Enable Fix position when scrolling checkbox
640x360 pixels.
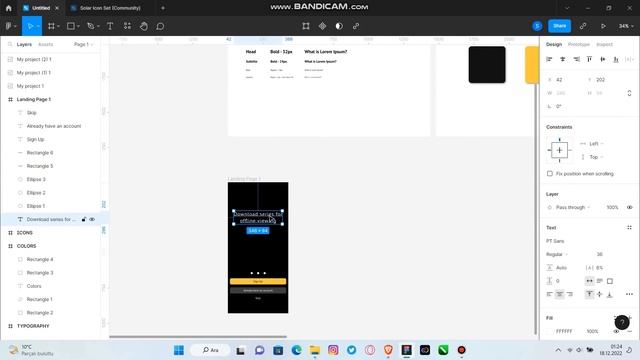[x=550, y=173]
